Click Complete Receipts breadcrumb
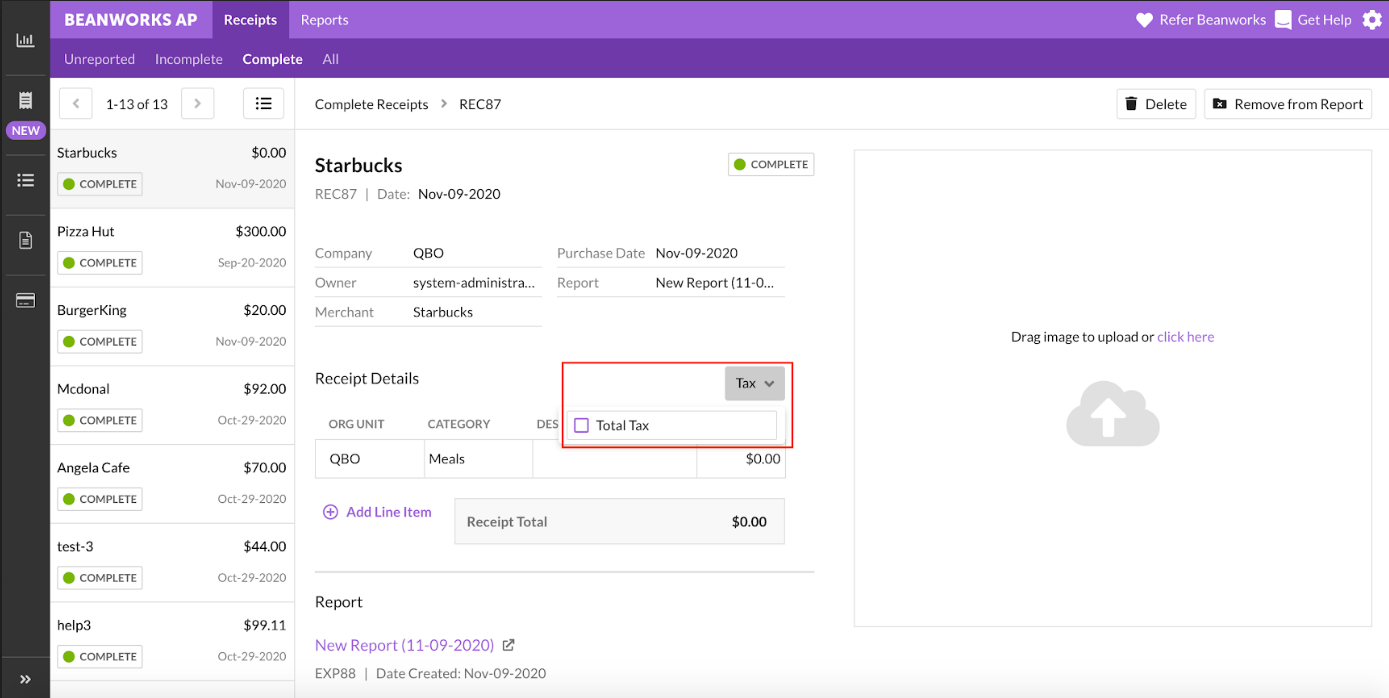Screen dimensions: 1389x698 coord(372,104)
